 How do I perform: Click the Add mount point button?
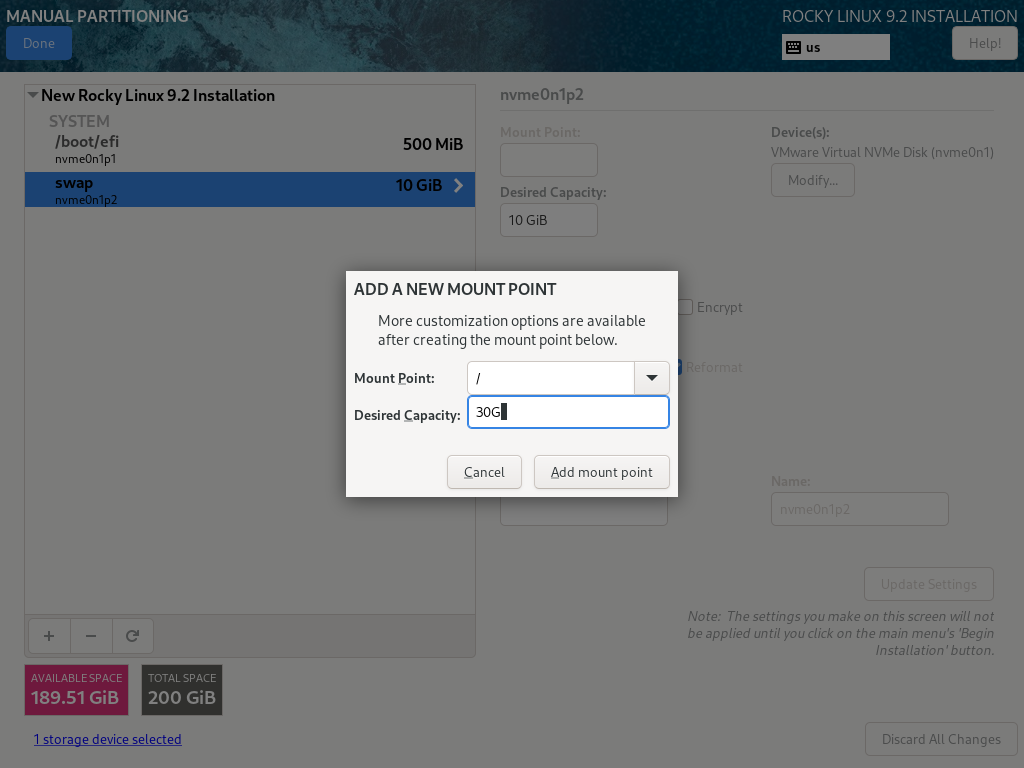pos(601,472)
